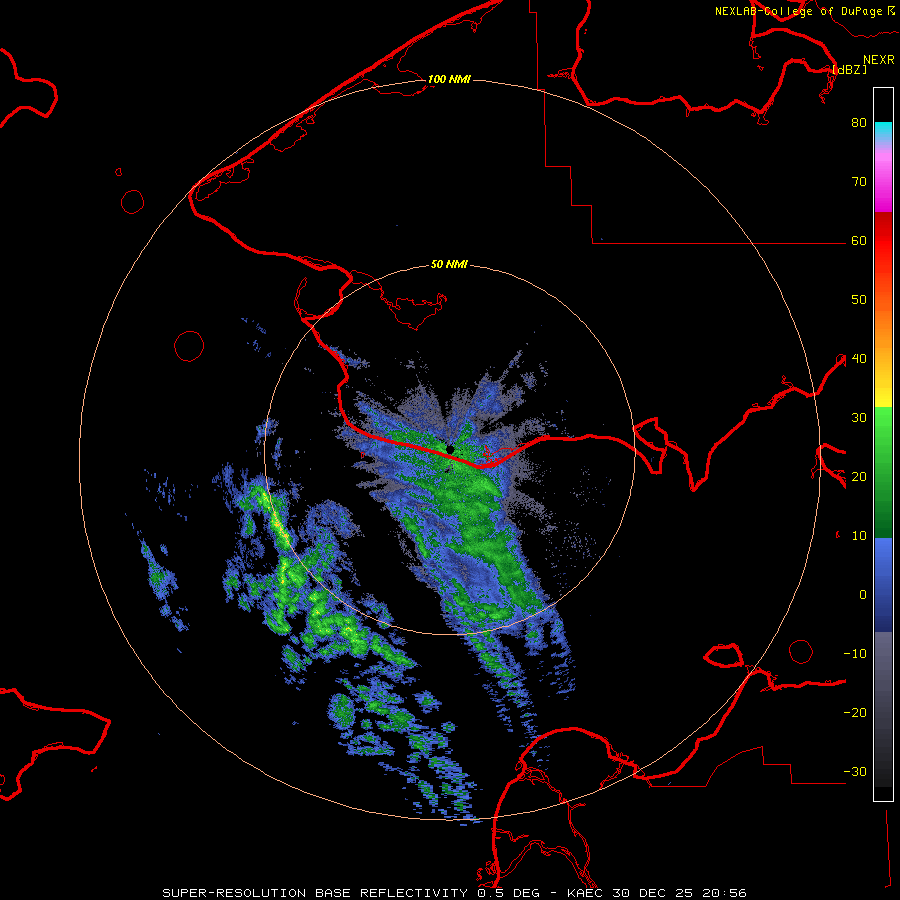Click the 50 value on dBZ scale
The height and width of the screenshot is (900, 900).
point(859,300)
